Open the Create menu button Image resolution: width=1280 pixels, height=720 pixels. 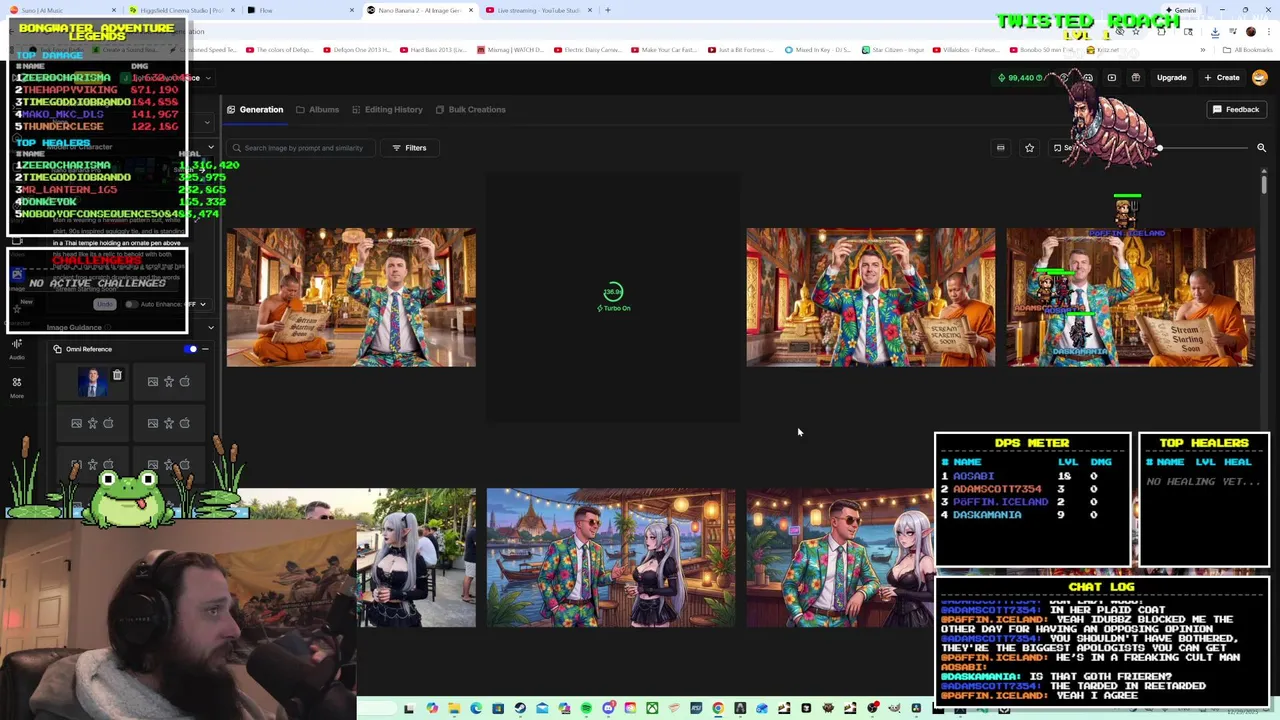coord(1222,78)
